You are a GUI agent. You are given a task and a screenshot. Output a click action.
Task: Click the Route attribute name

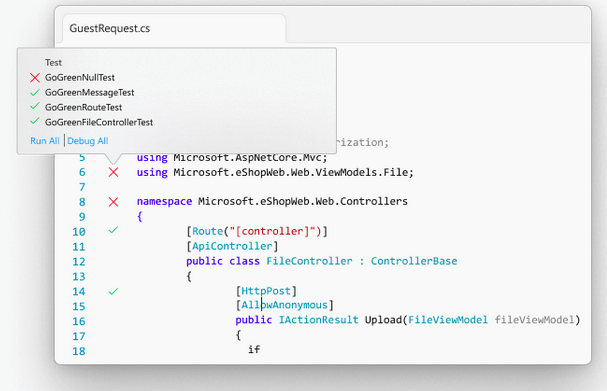pos(207,232)
